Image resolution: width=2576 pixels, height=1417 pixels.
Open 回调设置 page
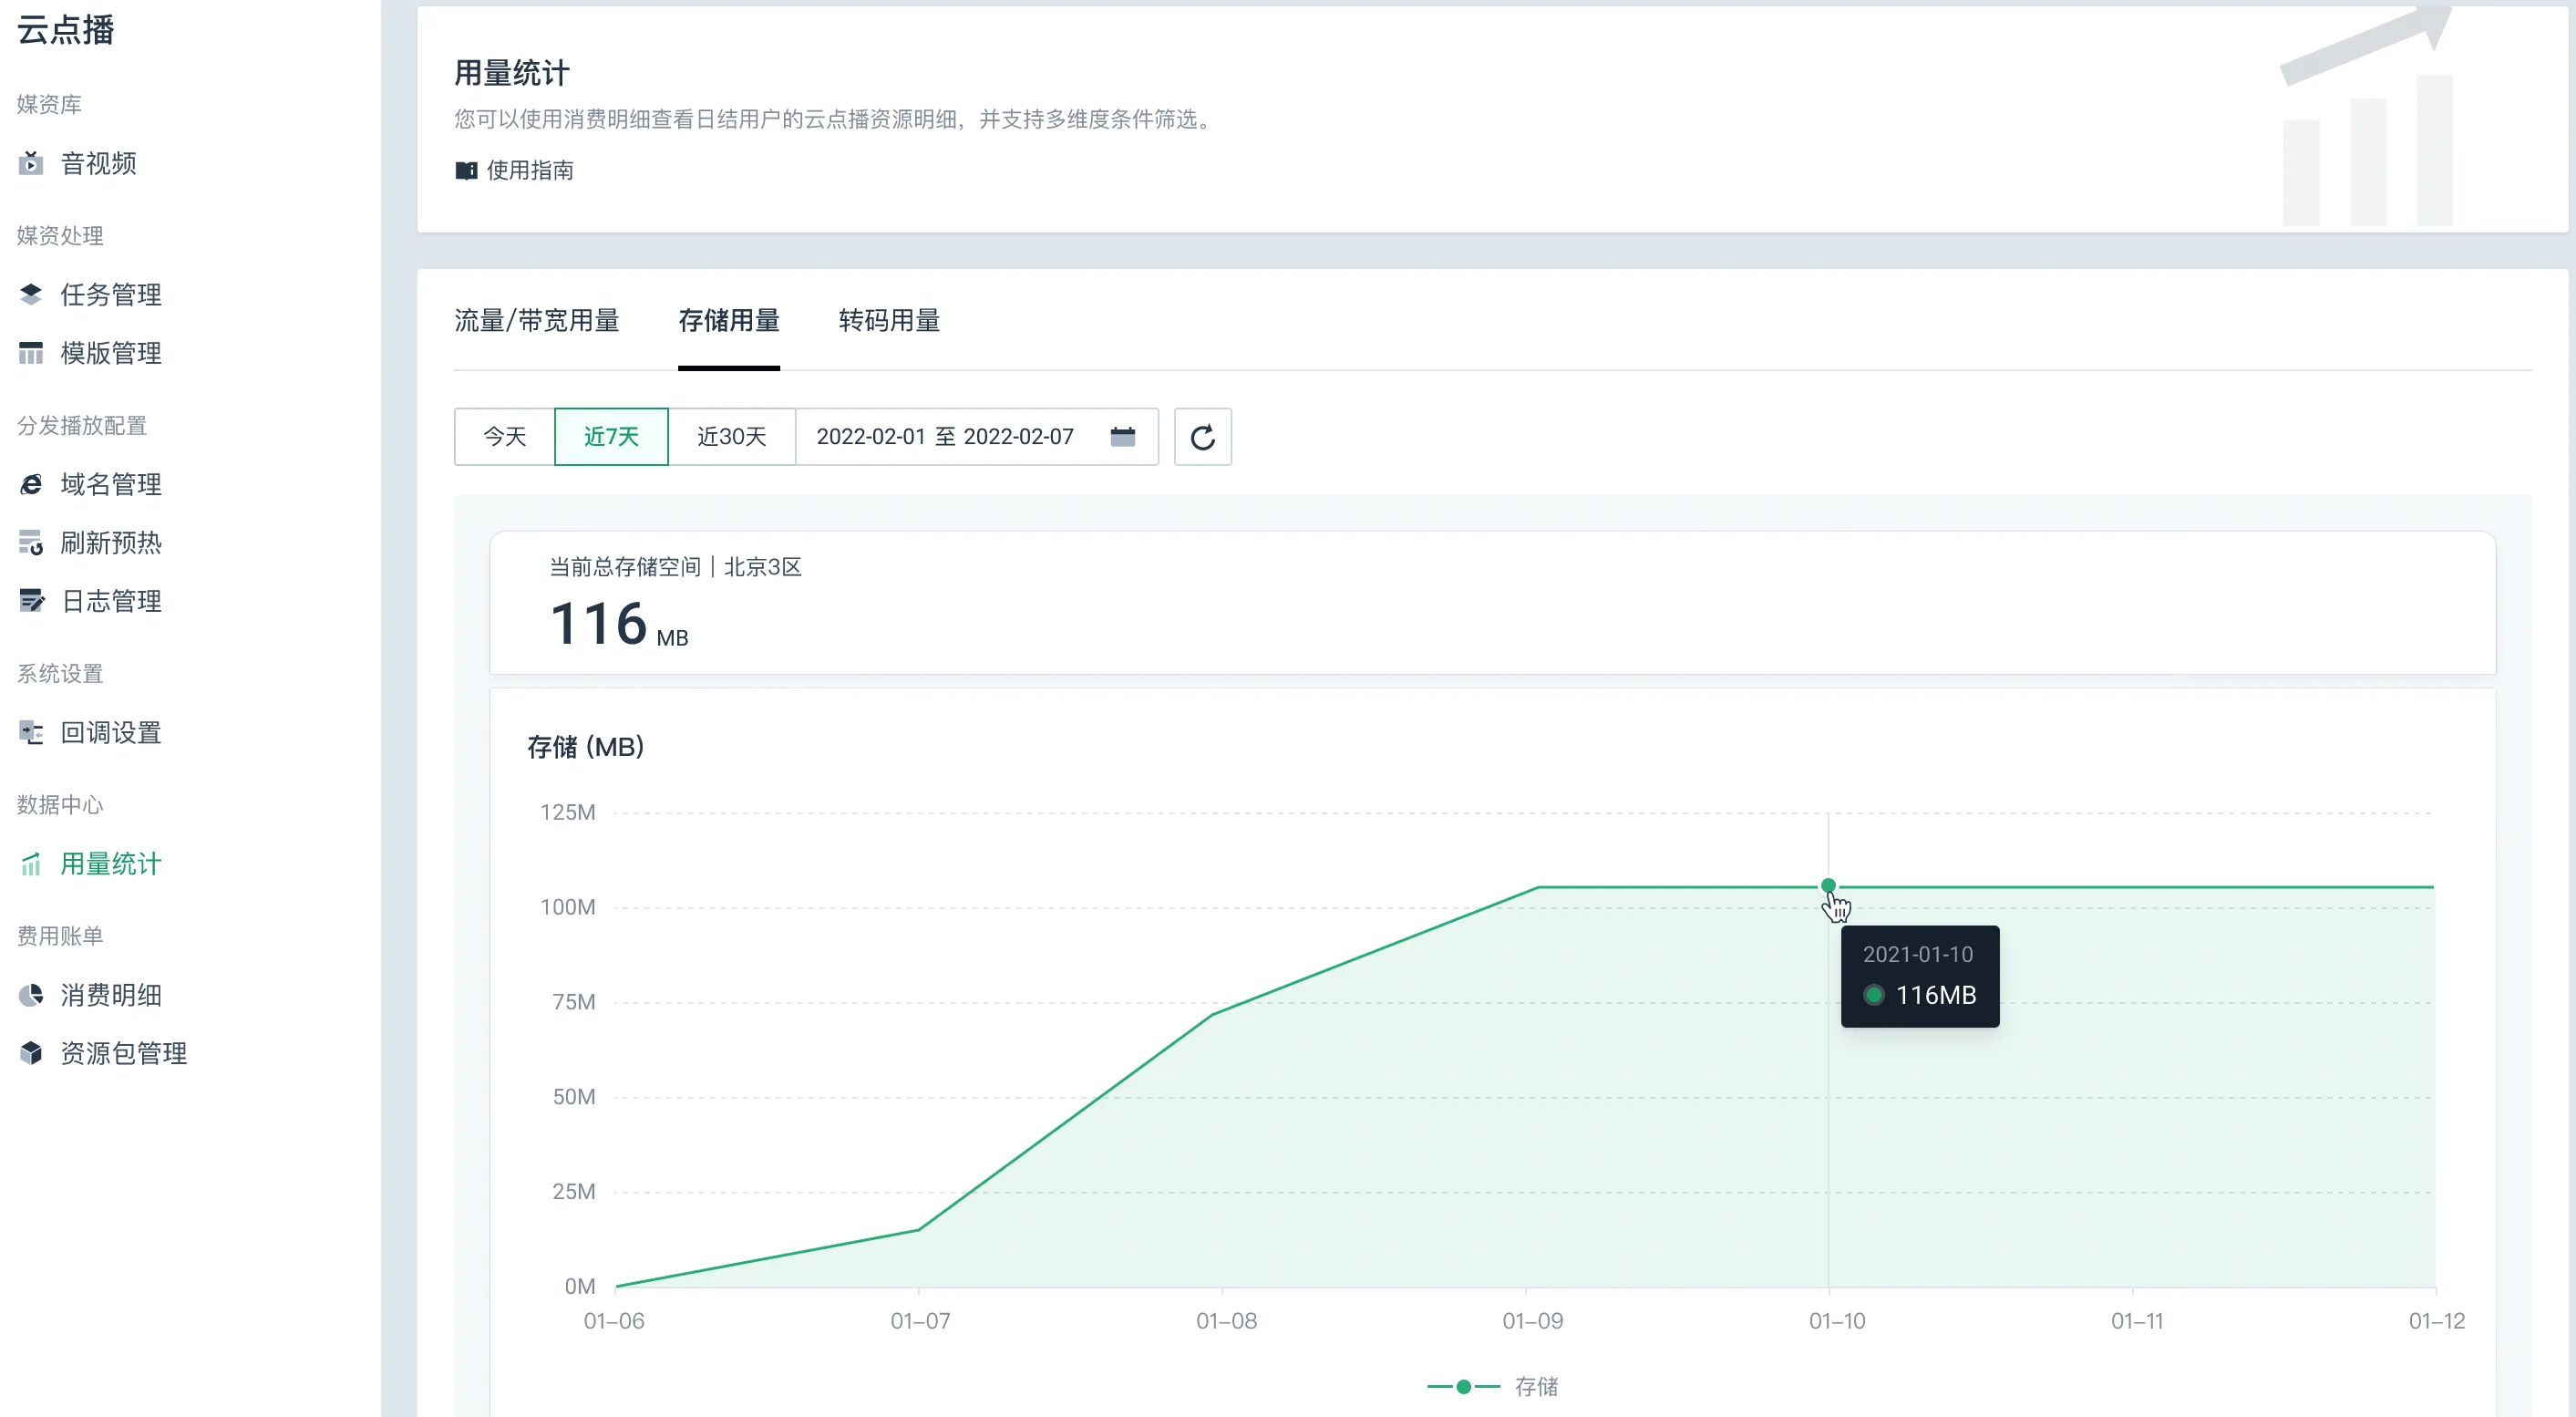click(x=111, y=733)
